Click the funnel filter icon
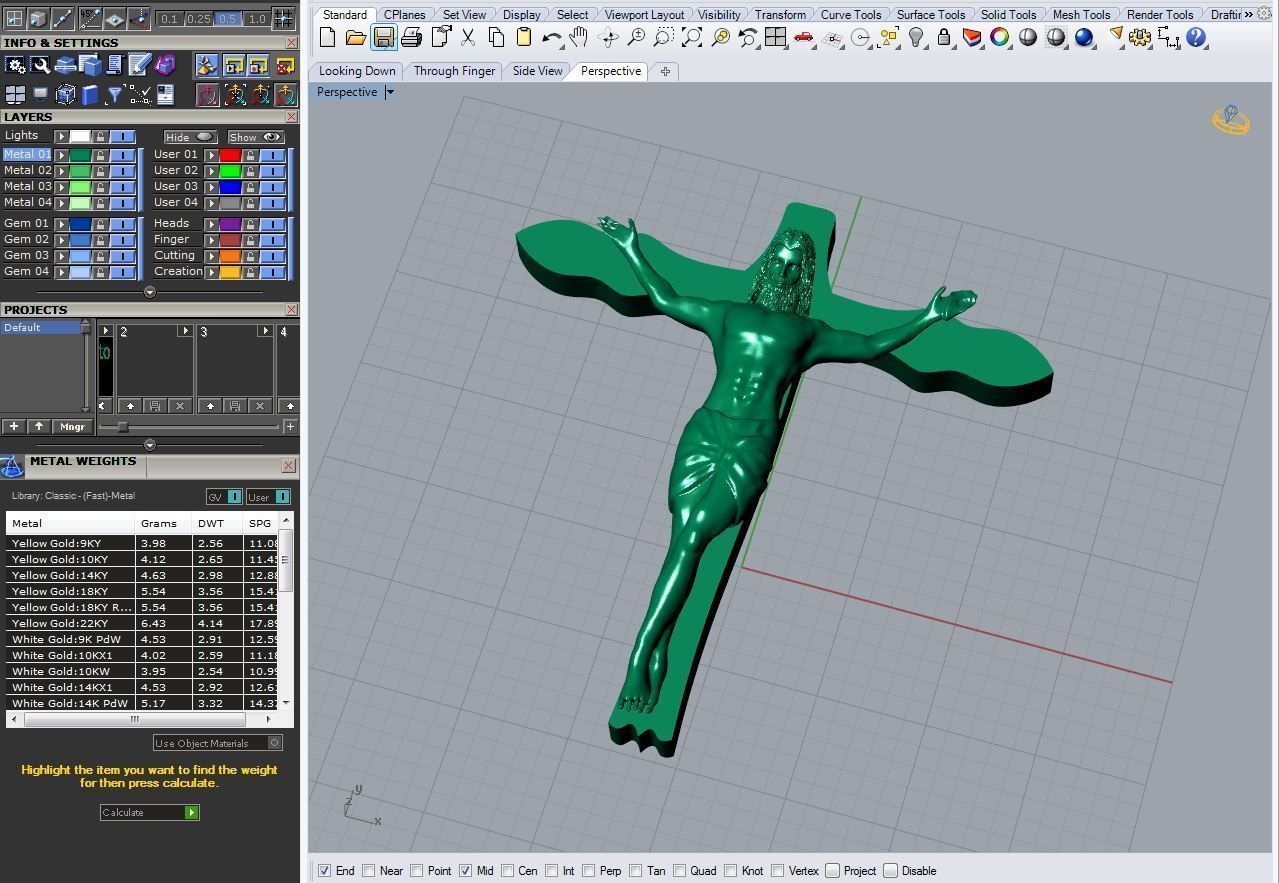The width and height of the screenshot is (1279, 883). click(115, 95)
